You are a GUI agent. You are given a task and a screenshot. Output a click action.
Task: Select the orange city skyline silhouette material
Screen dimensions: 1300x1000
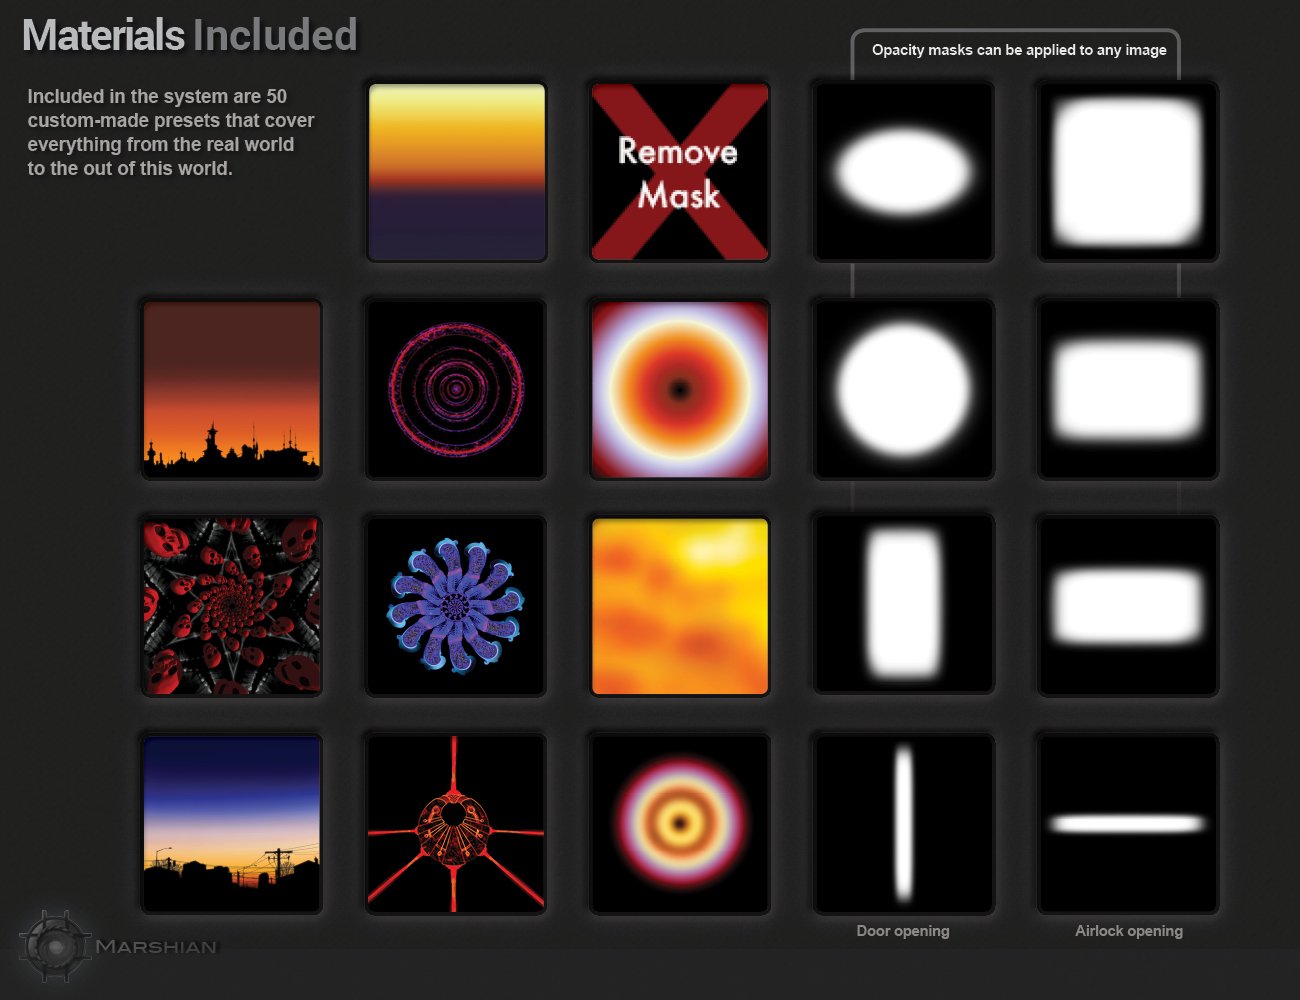[232, 390]
